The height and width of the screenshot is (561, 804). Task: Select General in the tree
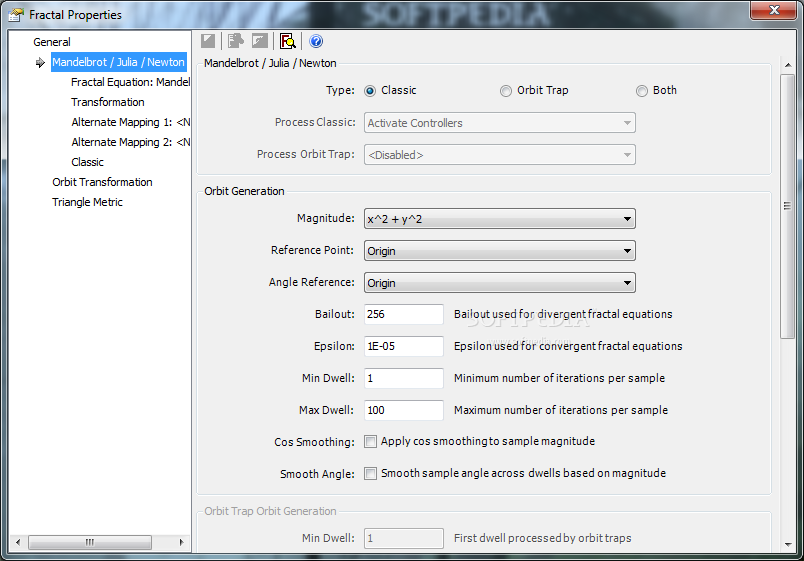tap(52, 42)
